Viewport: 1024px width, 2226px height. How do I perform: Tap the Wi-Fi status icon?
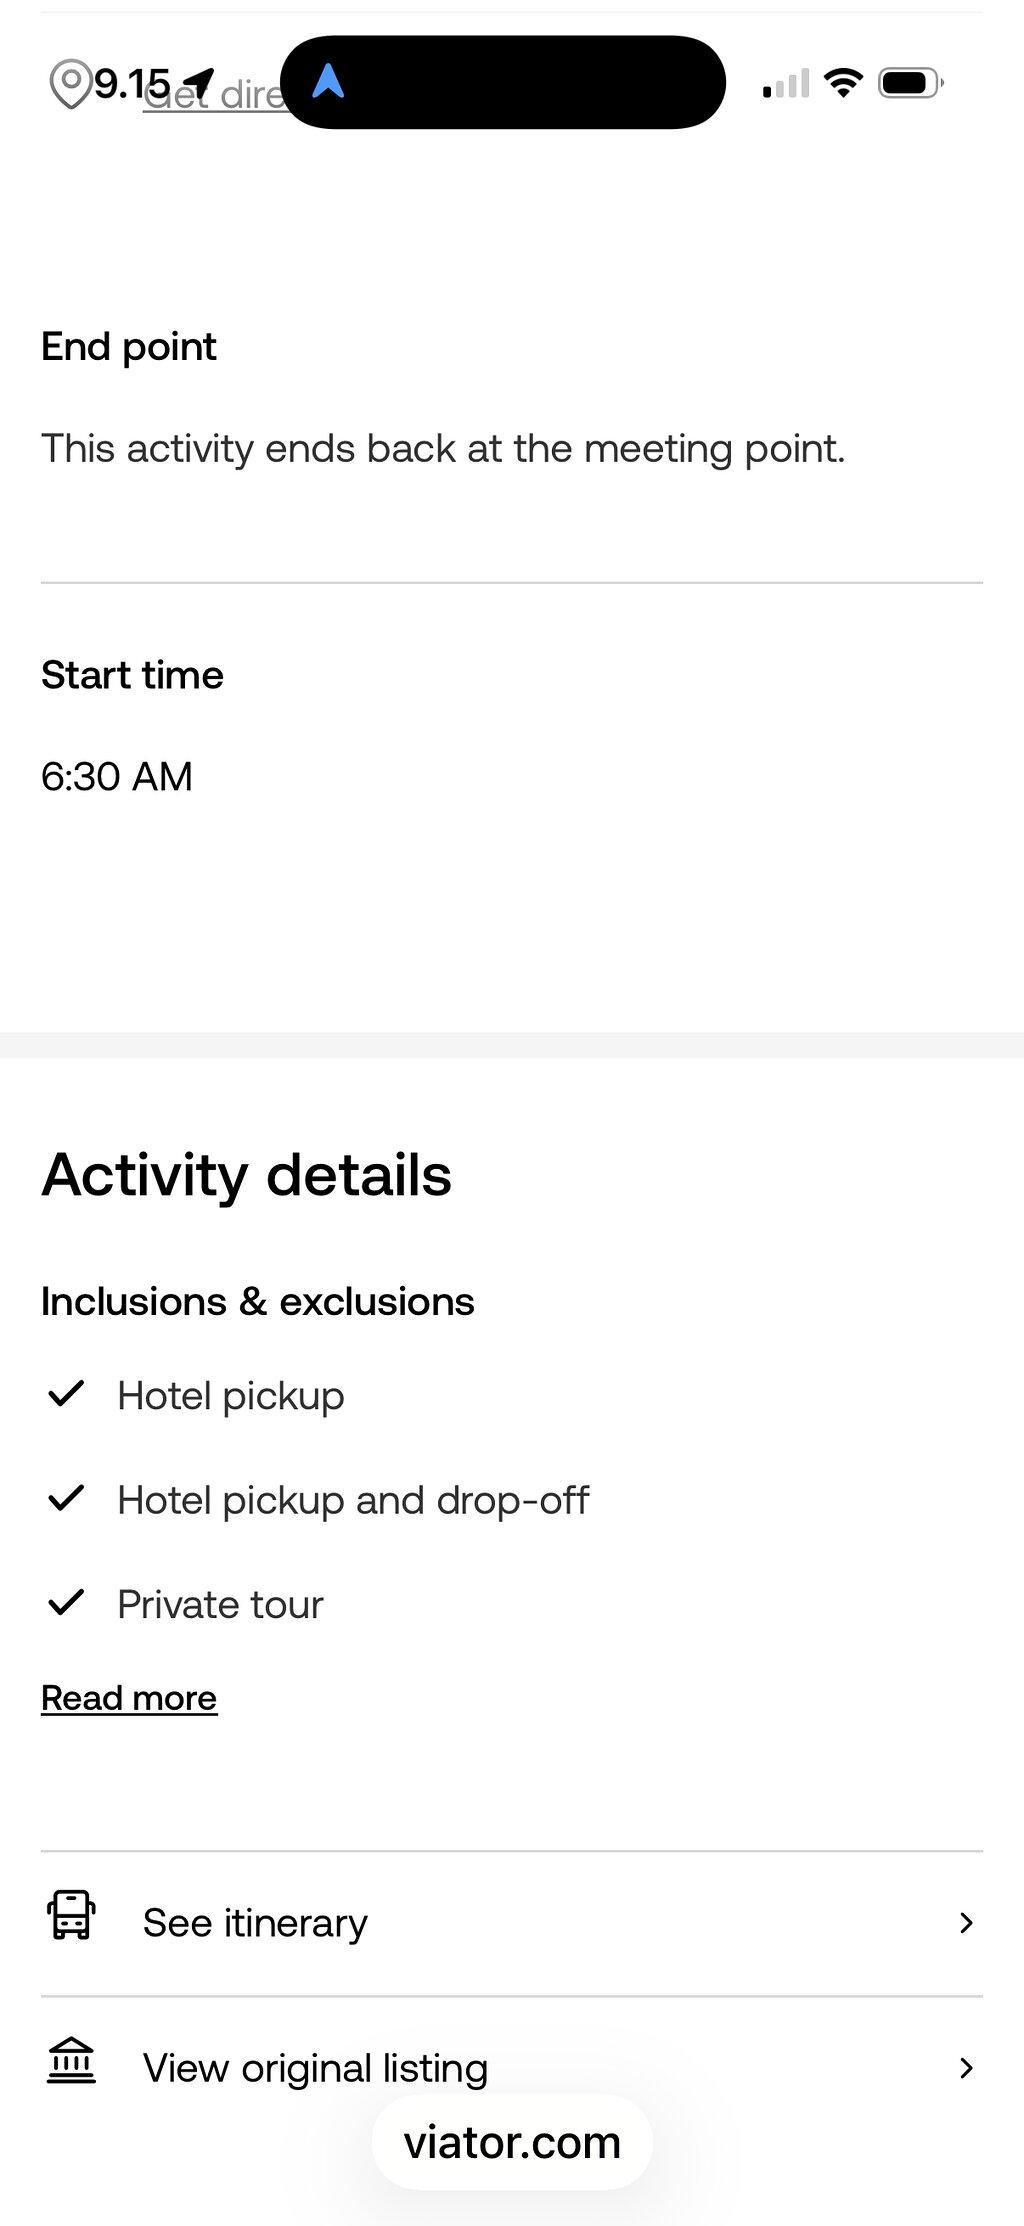[x=844, y=82]
